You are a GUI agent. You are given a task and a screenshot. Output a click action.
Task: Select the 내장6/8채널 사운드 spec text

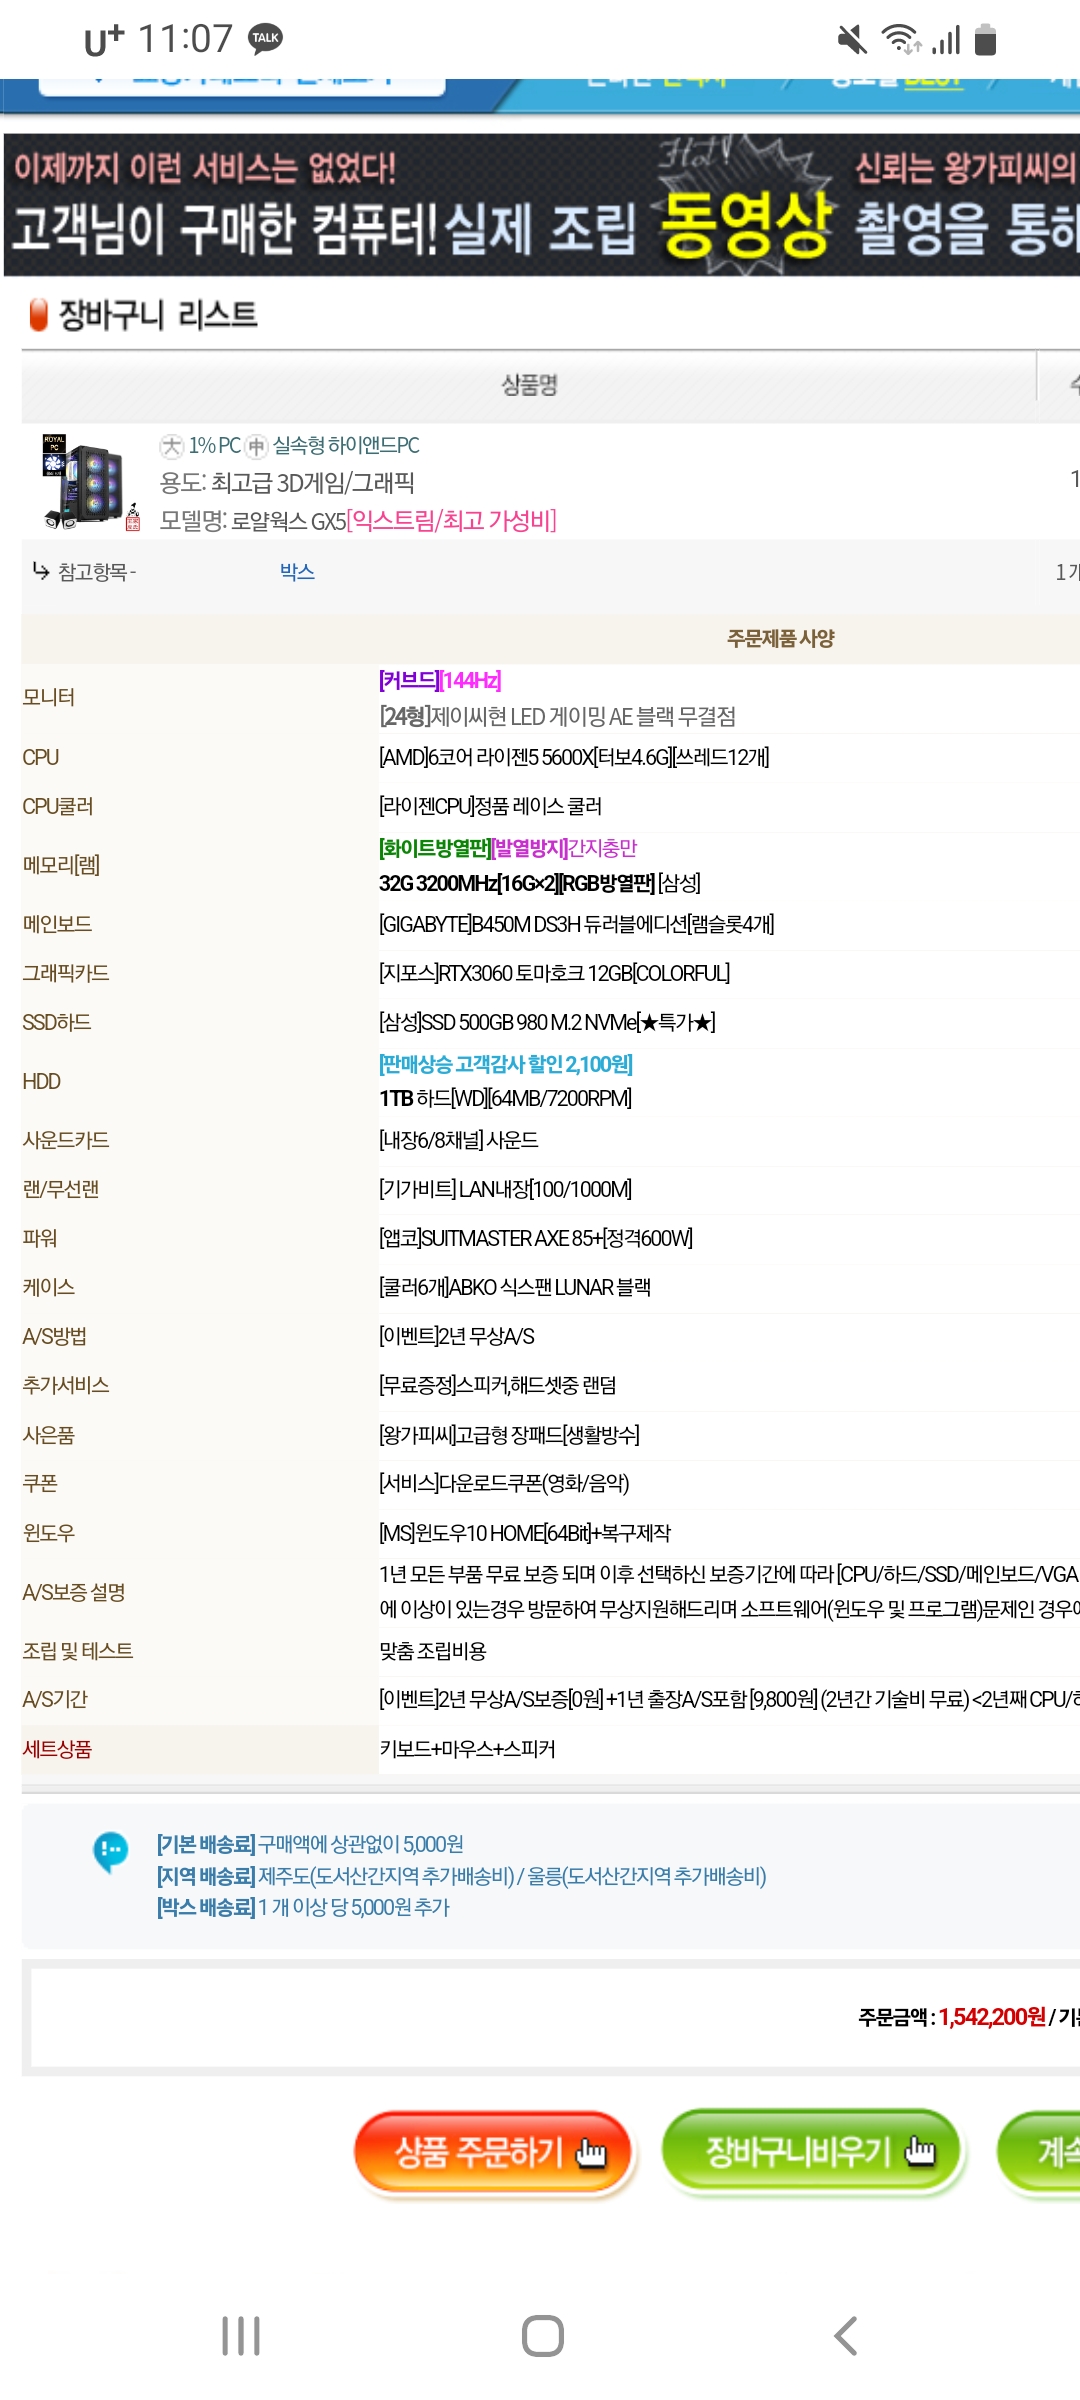click(458, 1140)
